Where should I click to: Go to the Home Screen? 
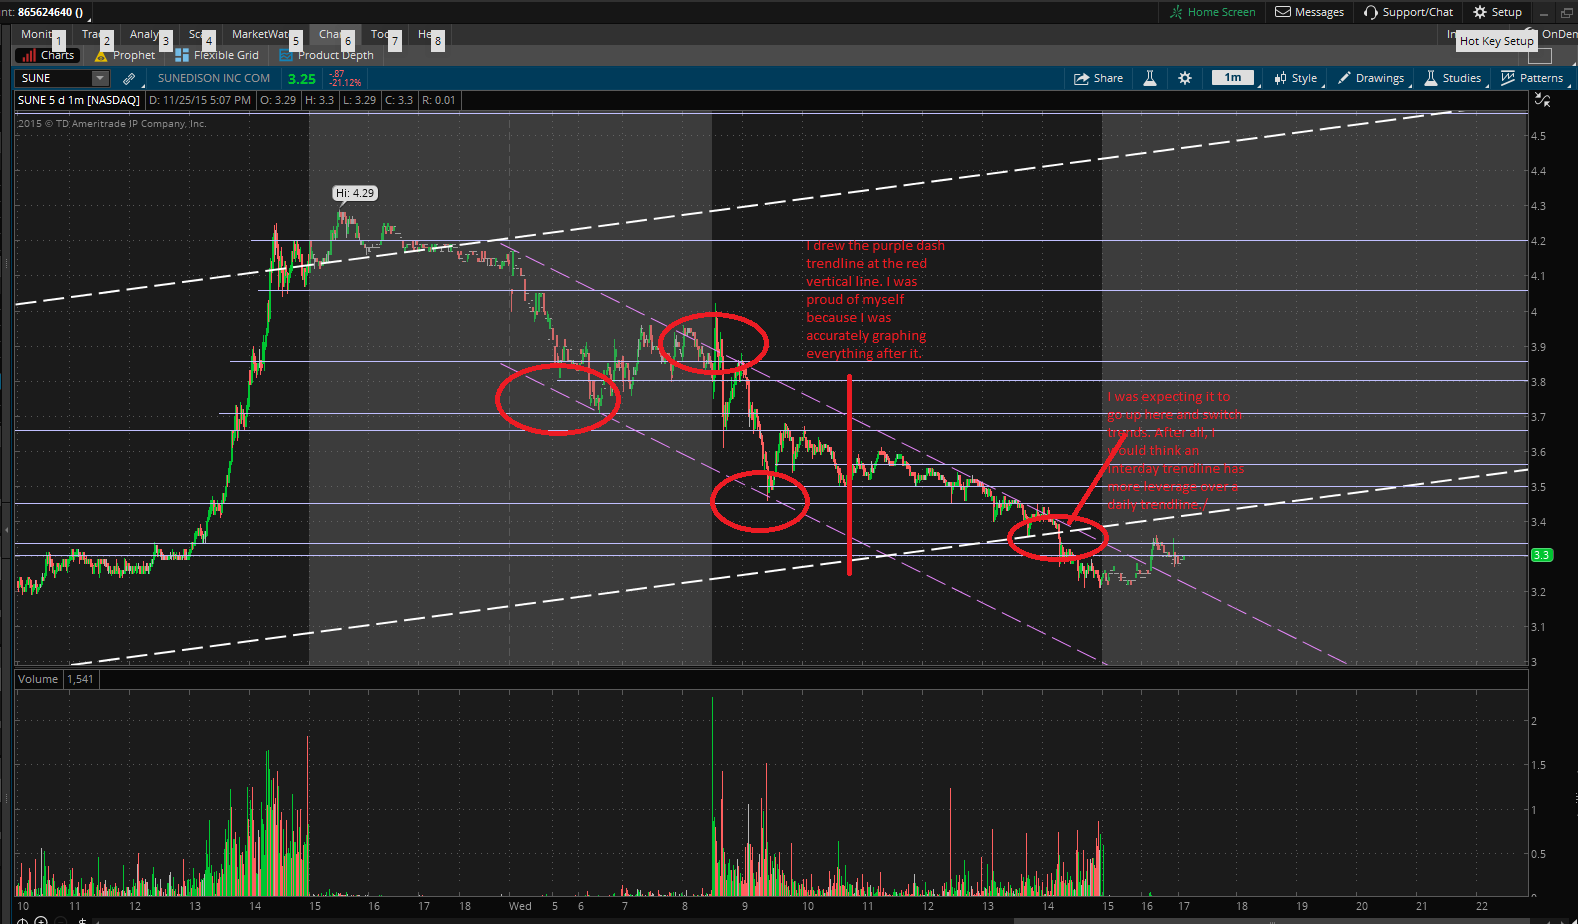coord(1212,12)
